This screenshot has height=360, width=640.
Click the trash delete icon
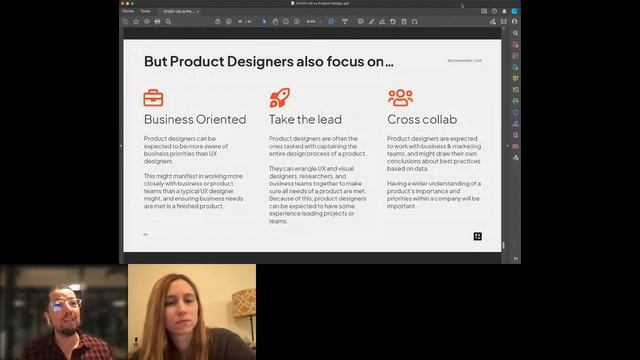click(404, 21)
